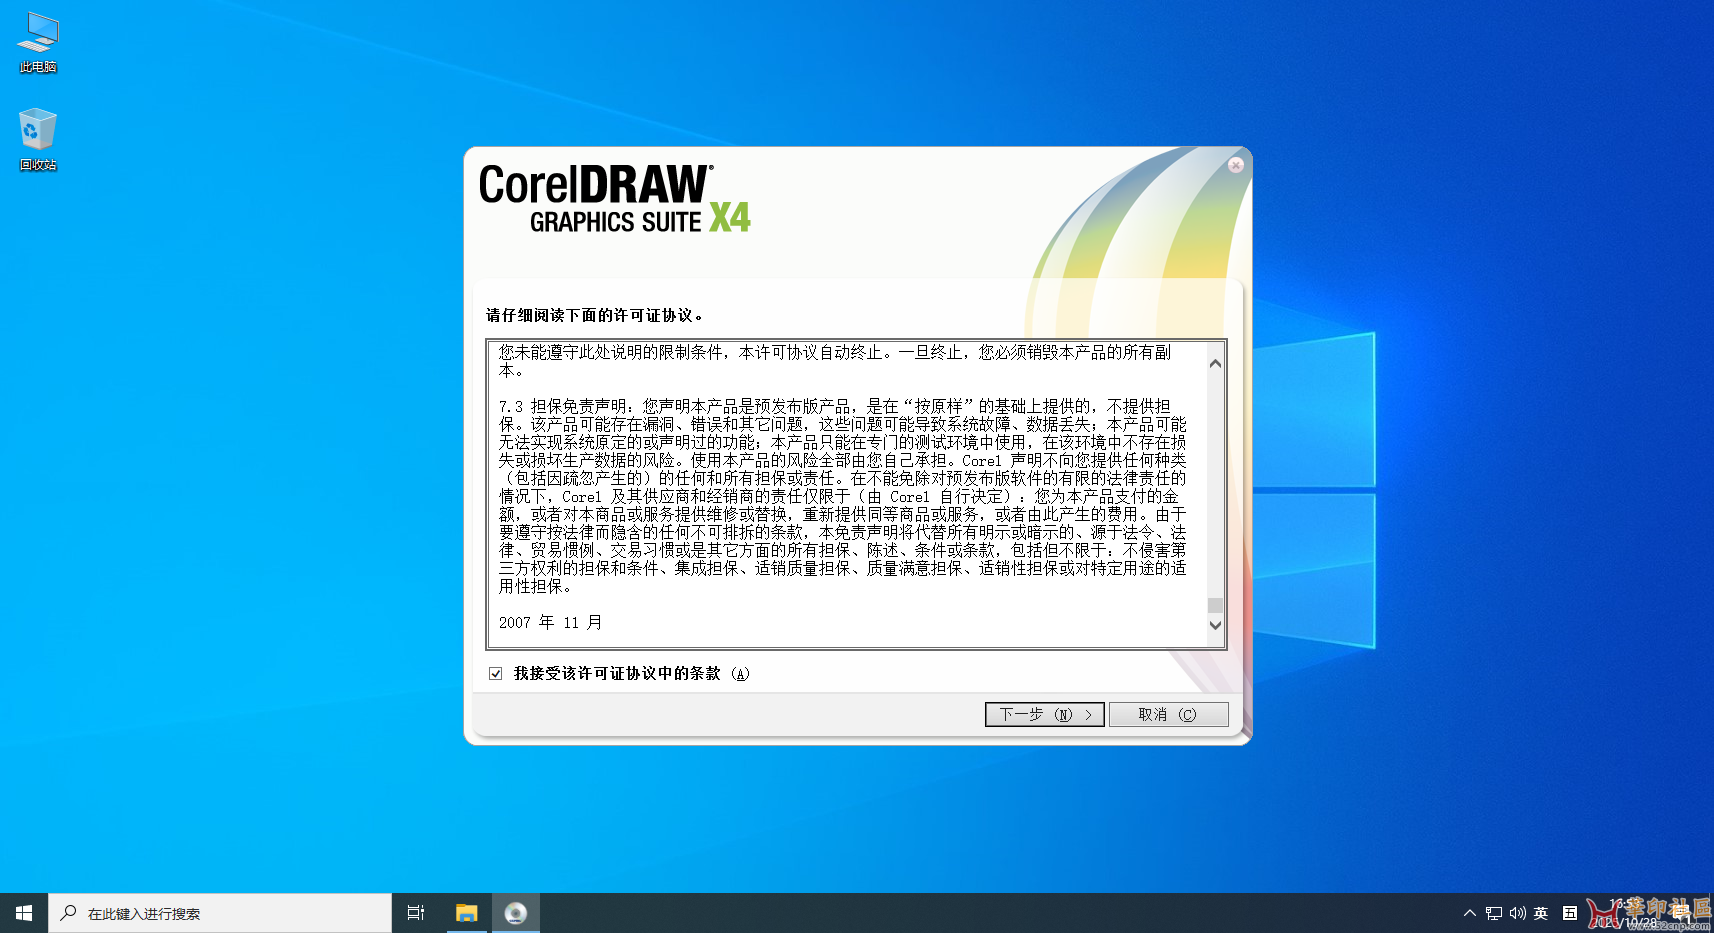Click the 下一步 button to continue installation

pos(1044,714)
